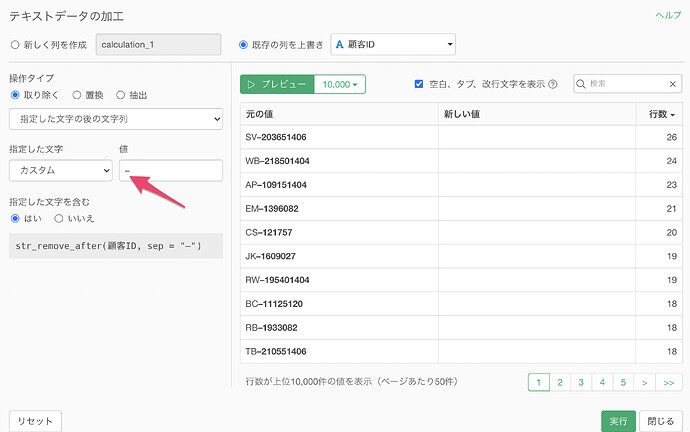Expand 指定した文字の後の文字列 dropdown
Image resolution: width=690 pixels, height=432 pixels.
116,119
